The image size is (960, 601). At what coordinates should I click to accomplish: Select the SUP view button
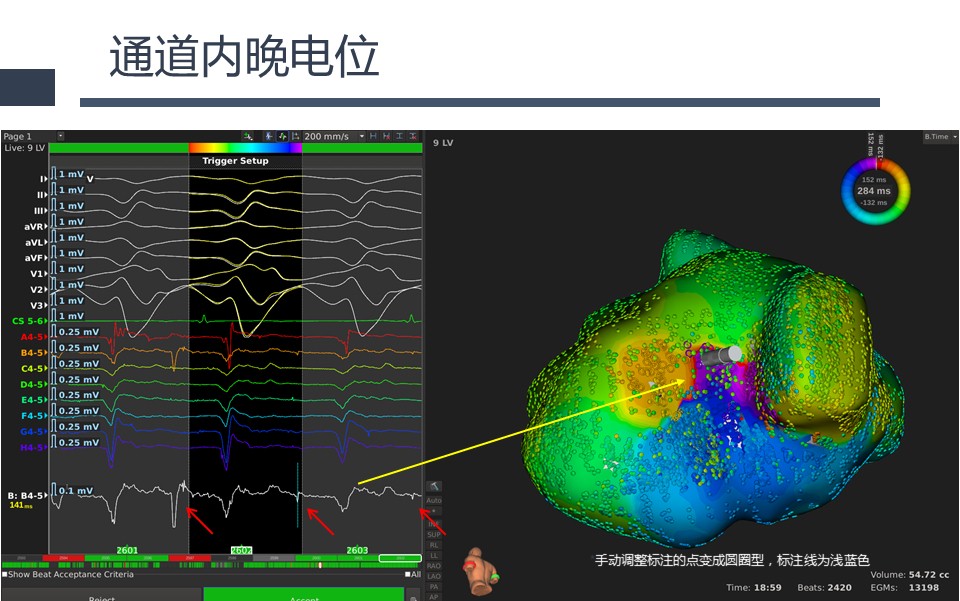(434, 534)
